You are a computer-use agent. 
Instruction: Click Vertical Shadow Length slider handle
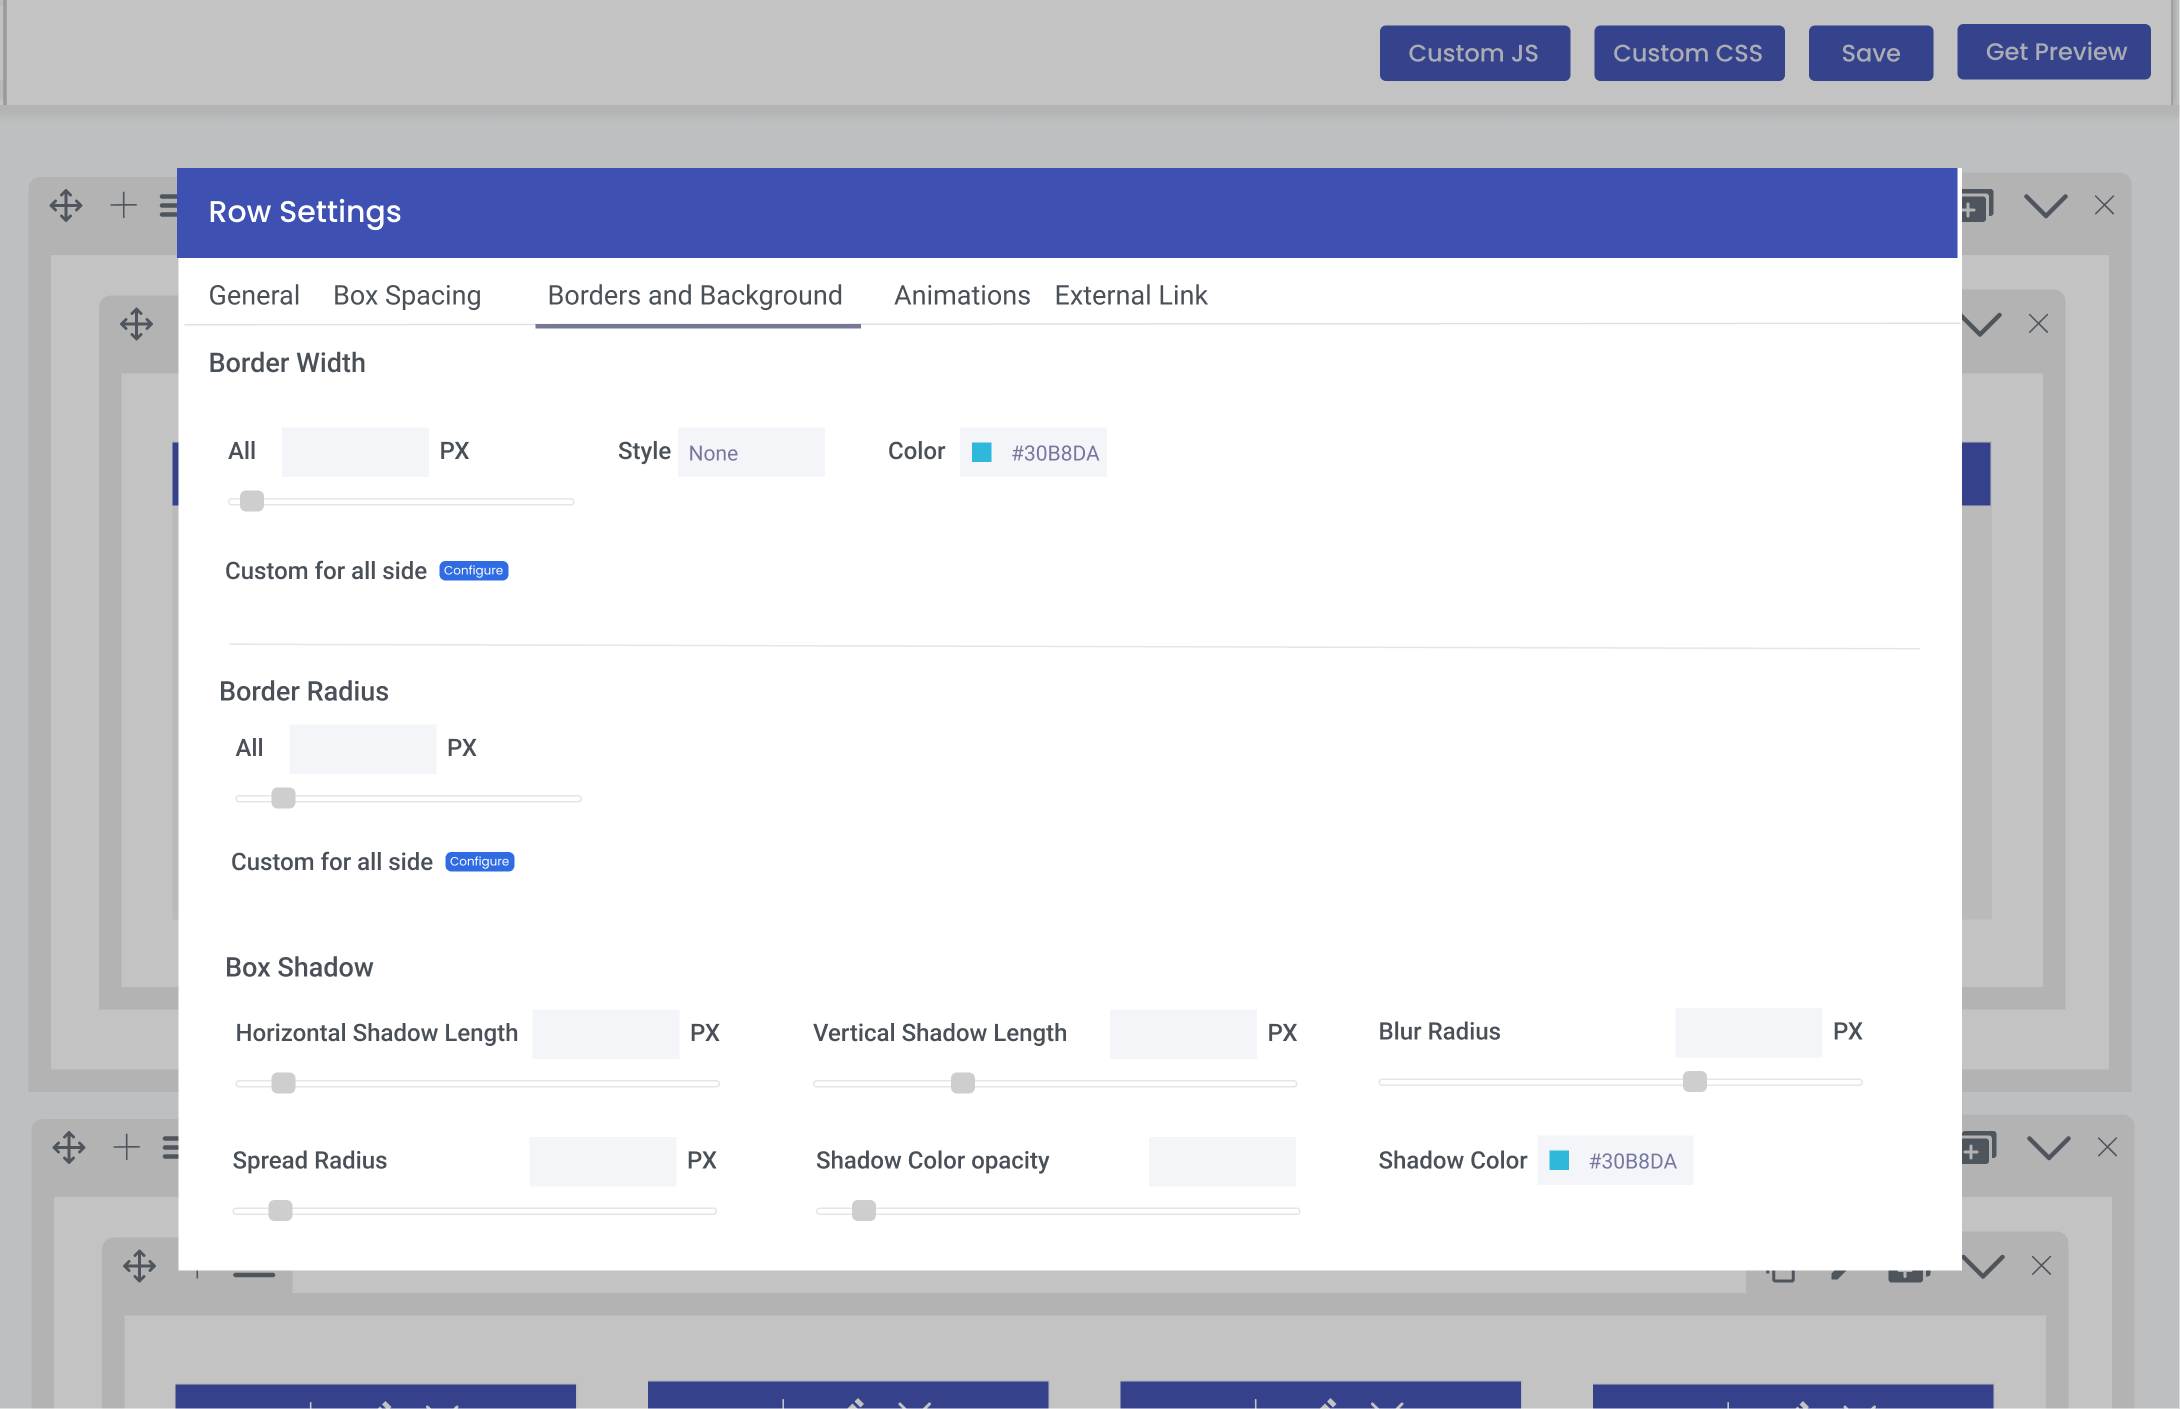[963, 1083]
